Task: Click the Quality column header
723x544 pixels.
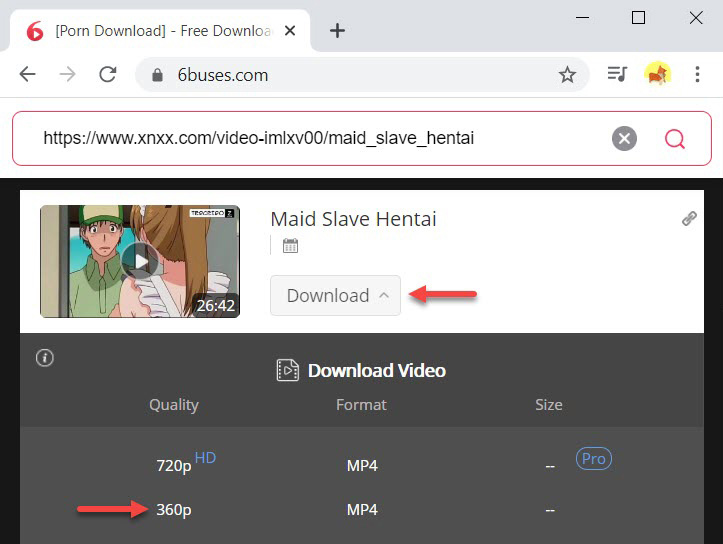Action: [174, 405]
